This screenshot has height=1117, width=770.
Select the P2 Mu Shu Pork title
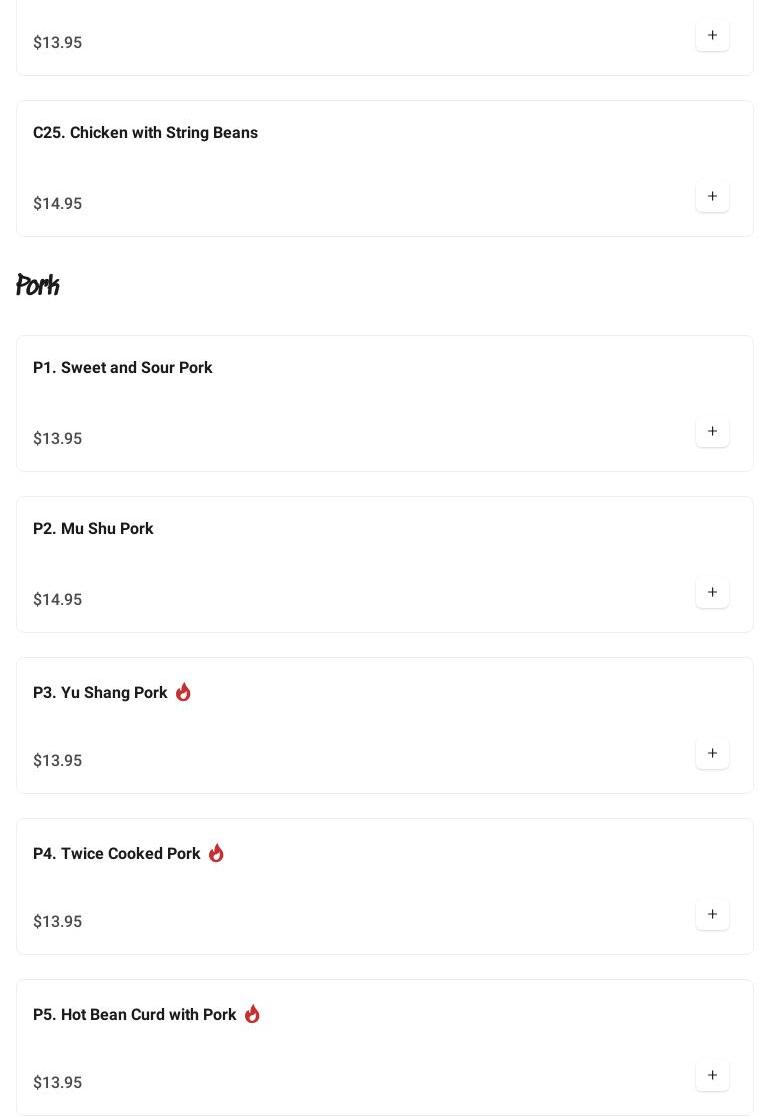(93, 528)
